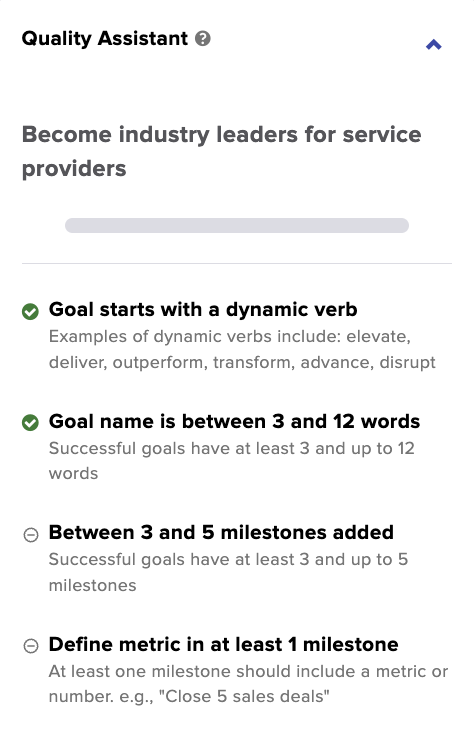Click 'Between 3 and 5 milestones added' heading
This screenshot has width=474, height=738.
(221, 532)
